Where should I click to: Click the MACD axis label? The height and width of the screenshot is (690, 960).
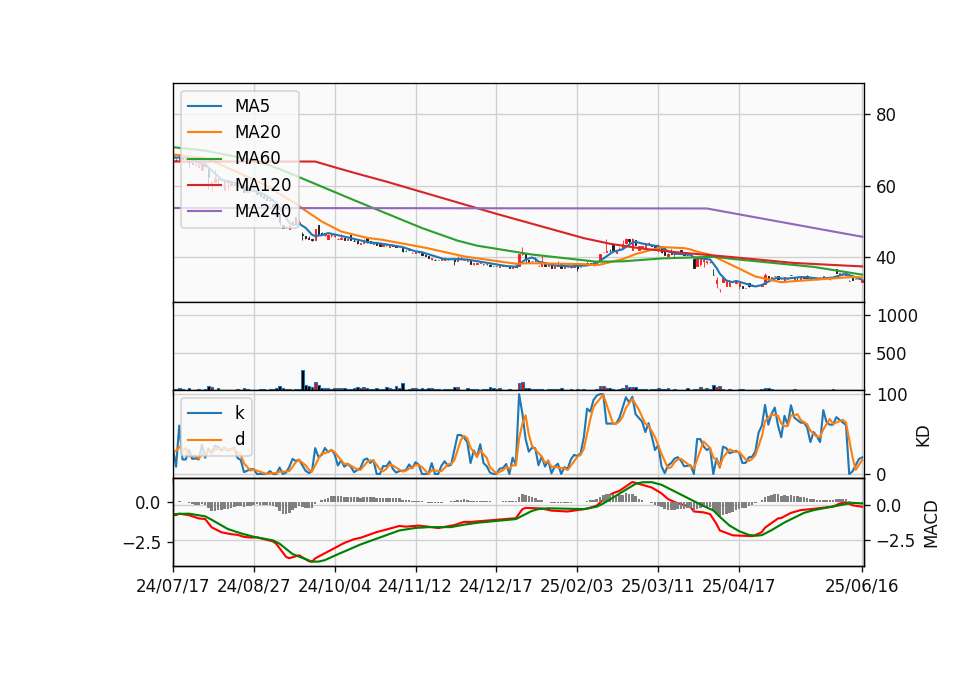[931, 524]
